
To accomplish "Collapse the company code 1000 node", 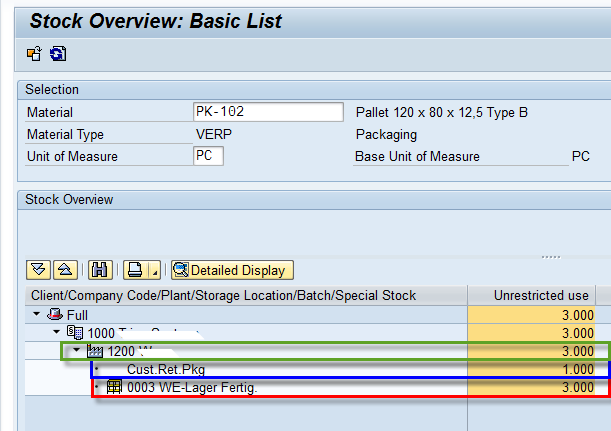I will pos(57,333).
